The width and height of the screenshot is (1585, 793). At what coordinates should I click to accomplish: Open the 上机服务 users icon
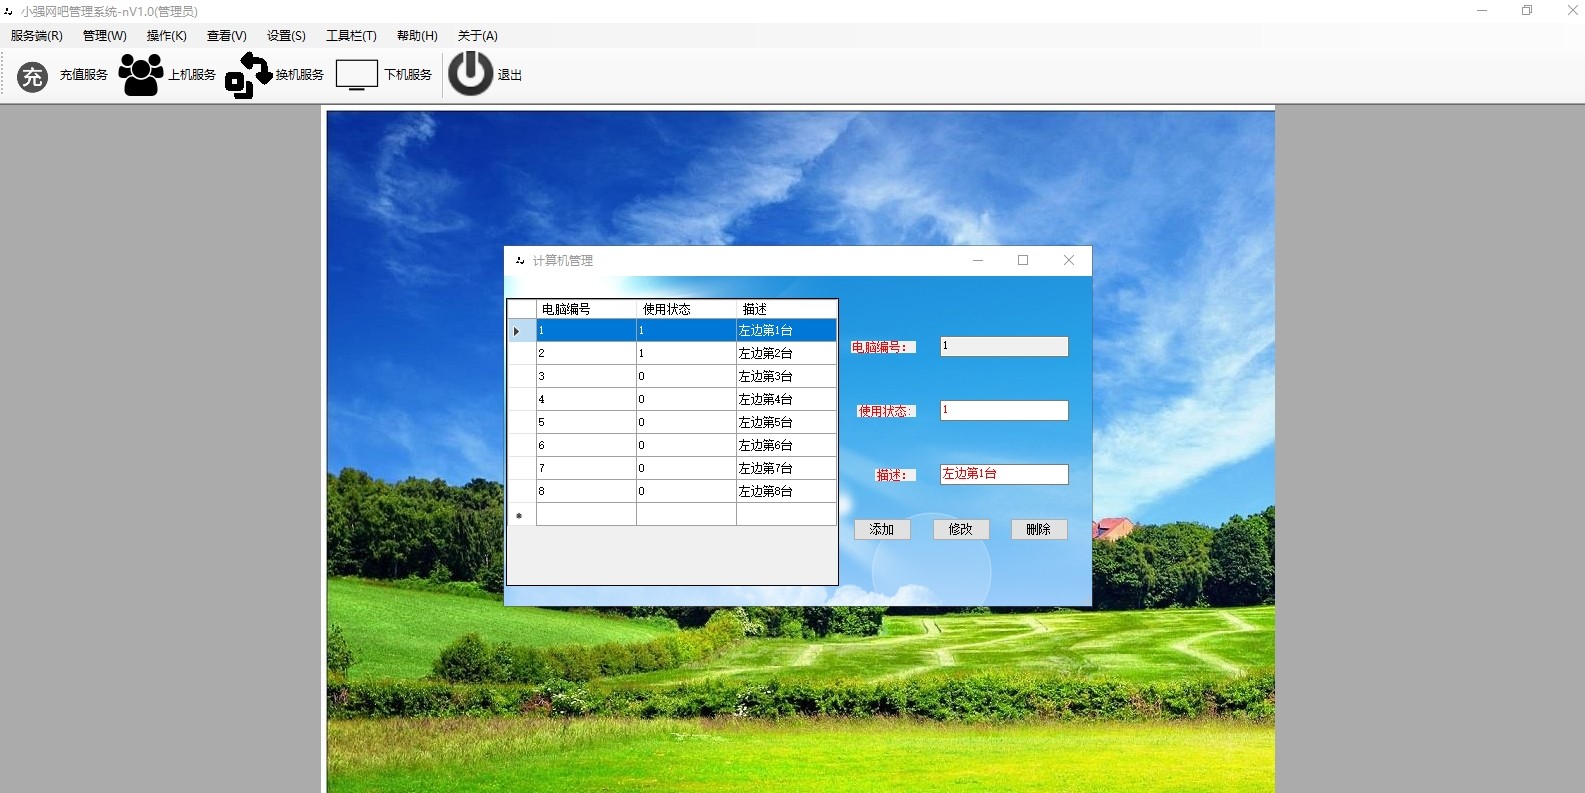[141, 75]
